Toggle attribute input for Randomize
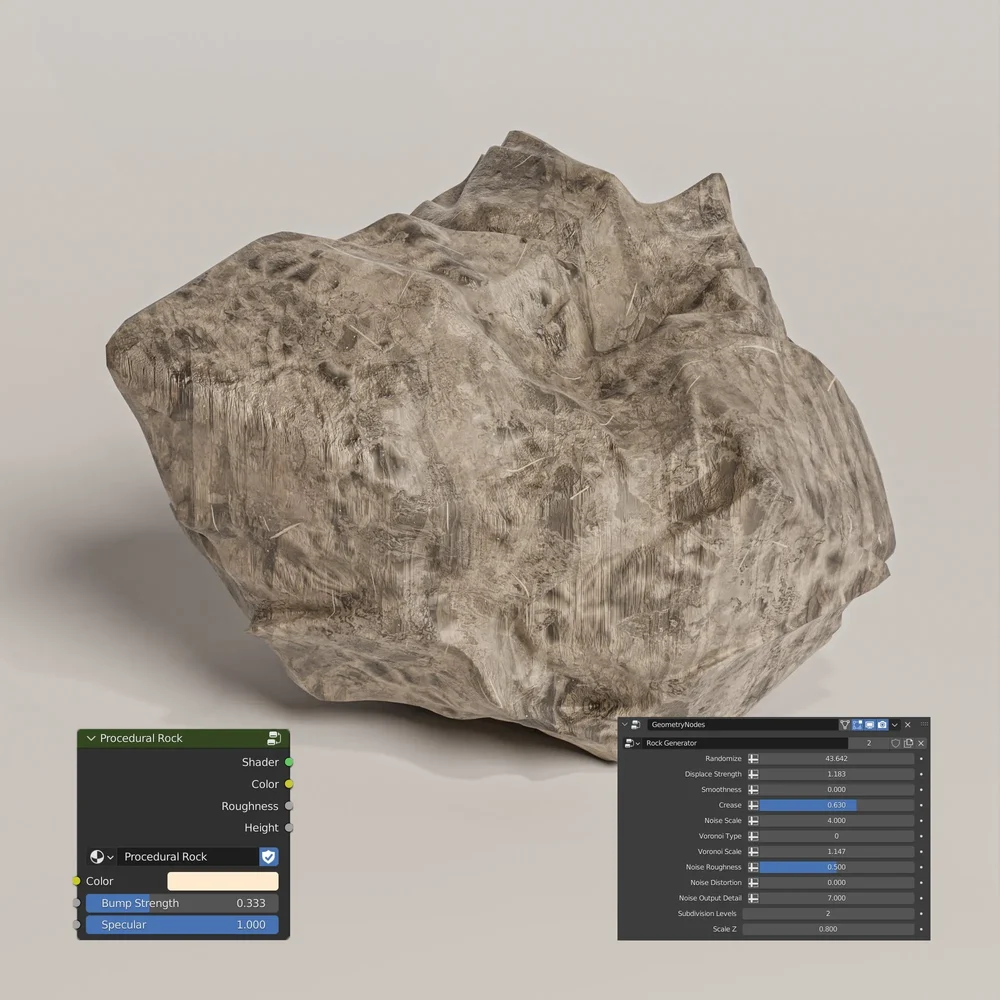 coord(753,758)
